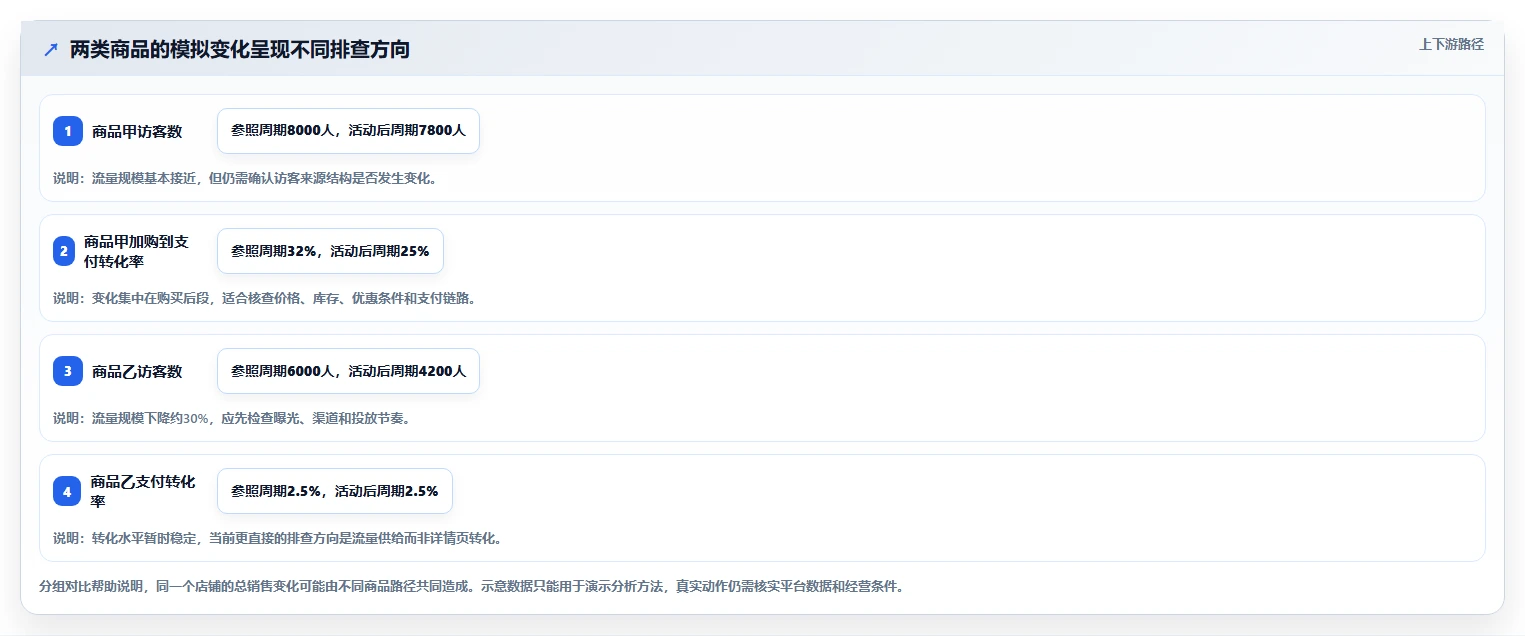The height and width of the screenshot is (636, 1525).
Task: Click the 商品乙访客数 label
Action: click(137, 371)
